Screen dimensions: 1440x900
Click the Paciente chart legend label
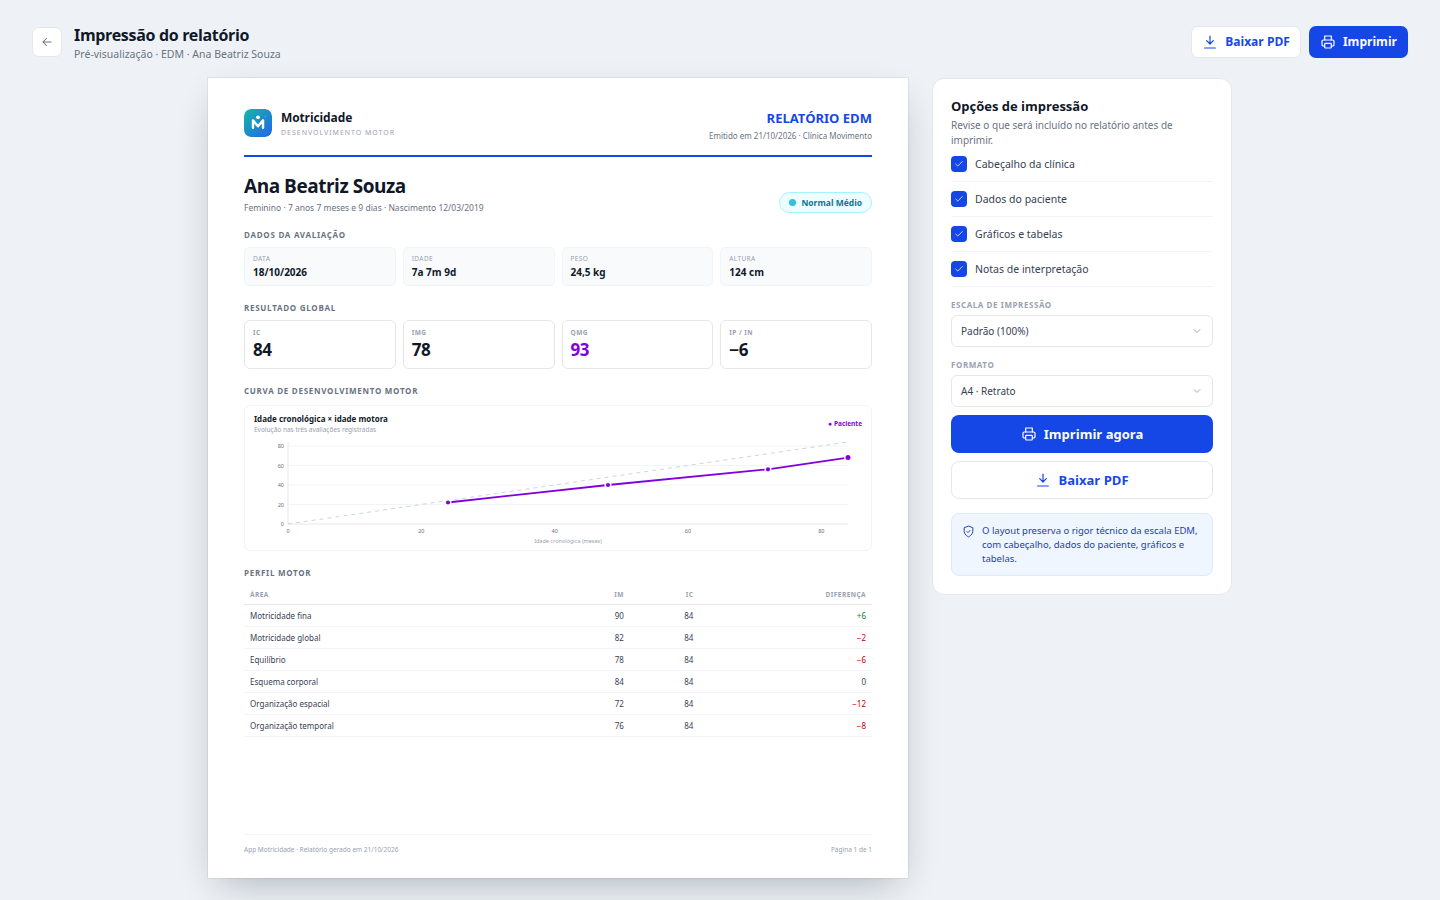click(x=845, y=424)
